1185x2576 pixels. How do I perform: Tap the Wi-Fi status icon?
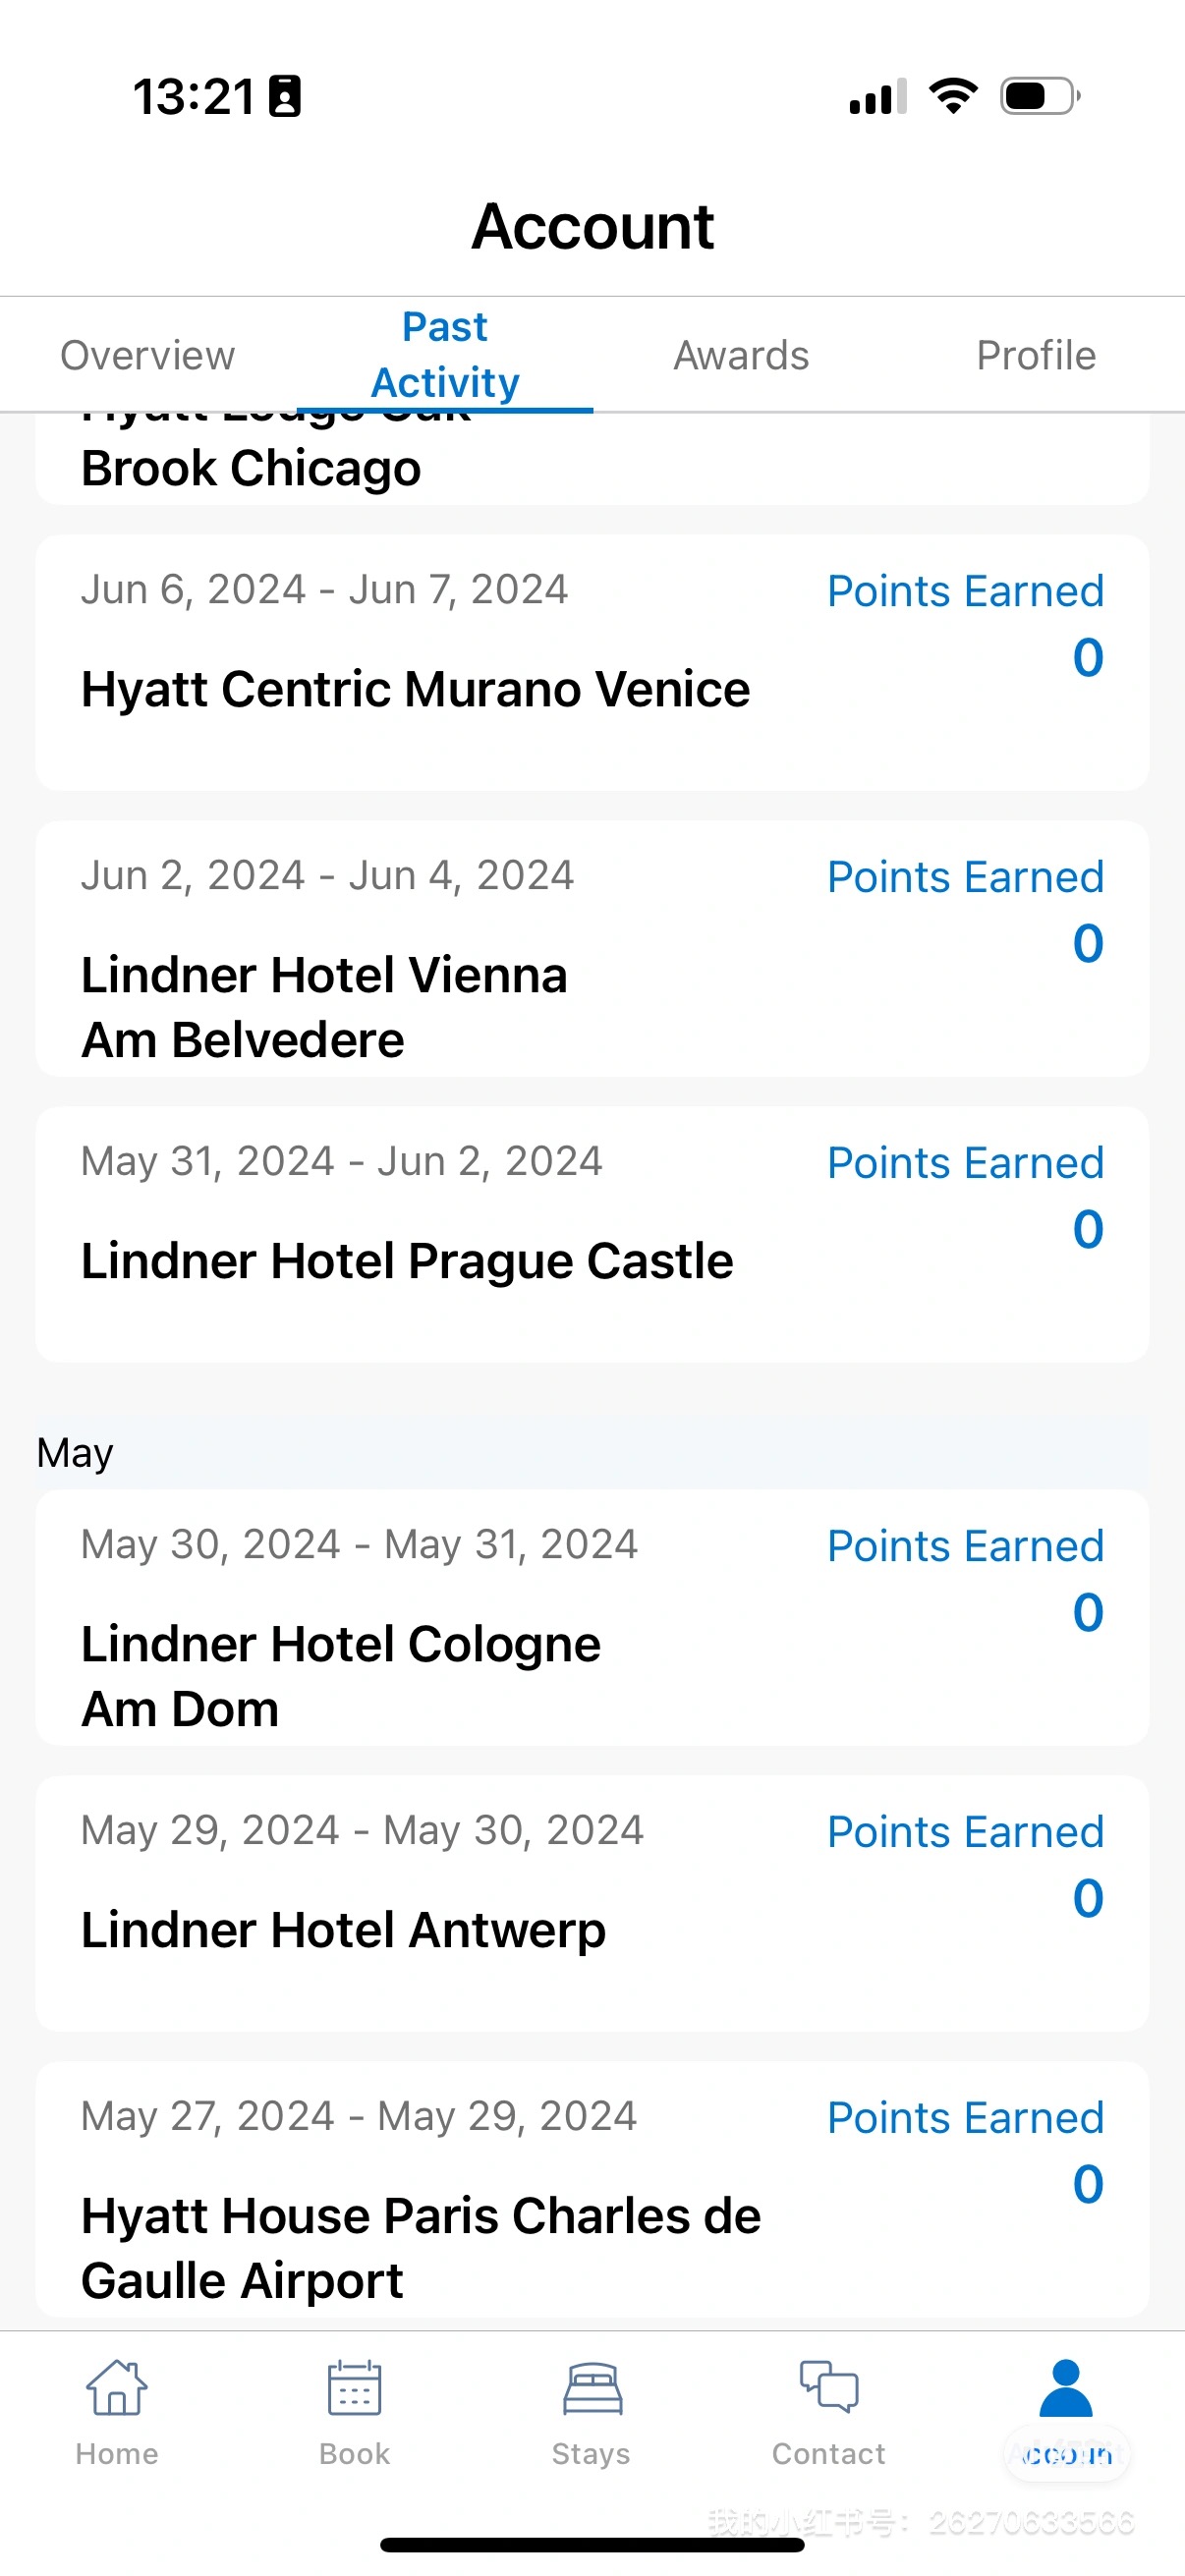click(953, 96)
